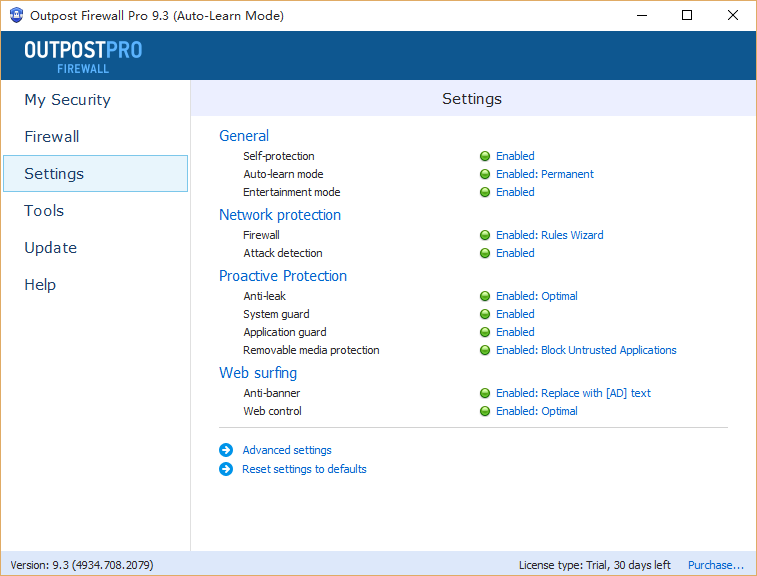Click the green status dot for Application guard

click(x=485, y=332)
